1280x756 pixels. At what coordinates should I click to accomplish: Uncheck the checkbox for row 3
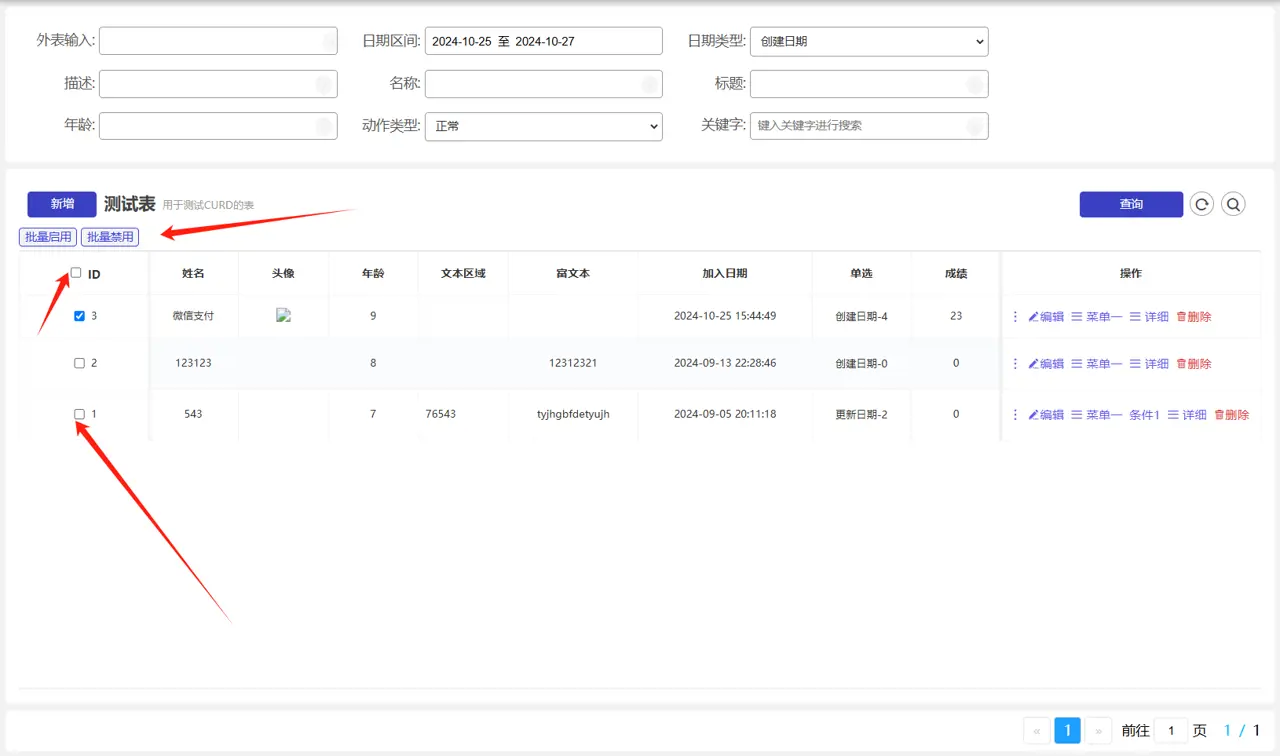tap(80, 316)
